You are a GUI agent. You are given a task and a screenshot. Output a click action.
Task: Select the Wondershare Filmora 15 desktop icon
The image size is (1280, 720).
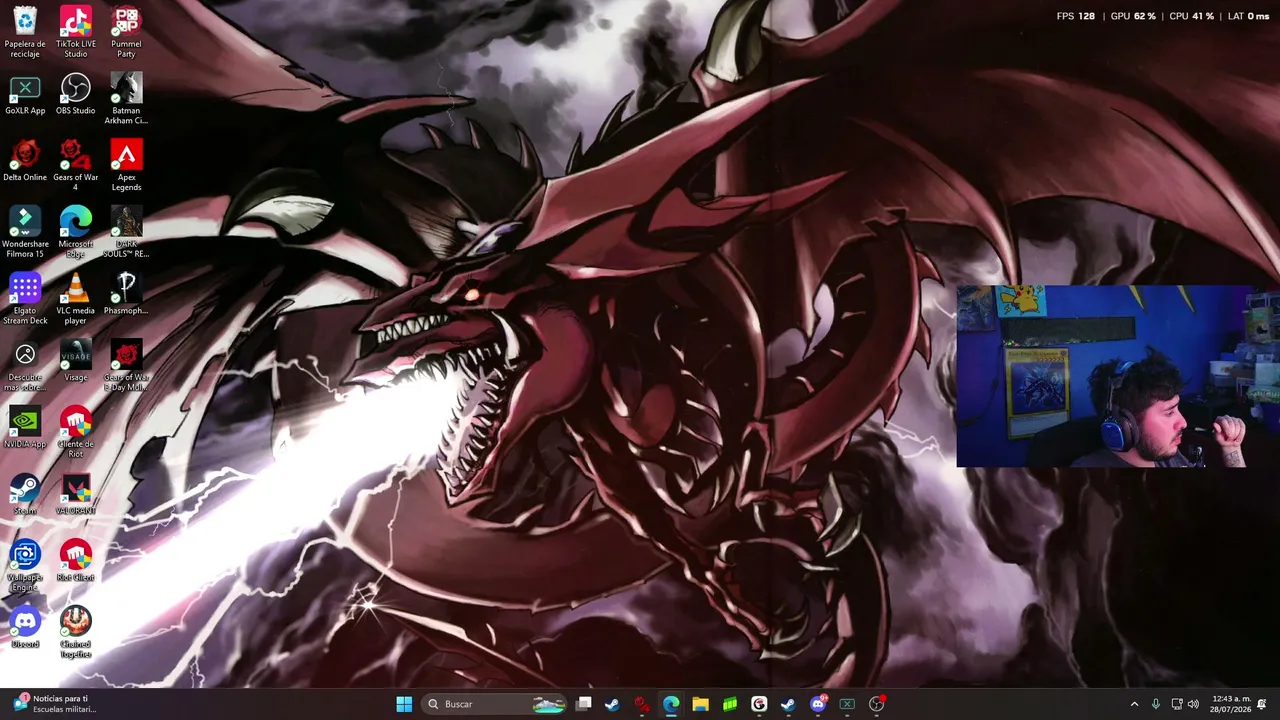coord(25,233)
